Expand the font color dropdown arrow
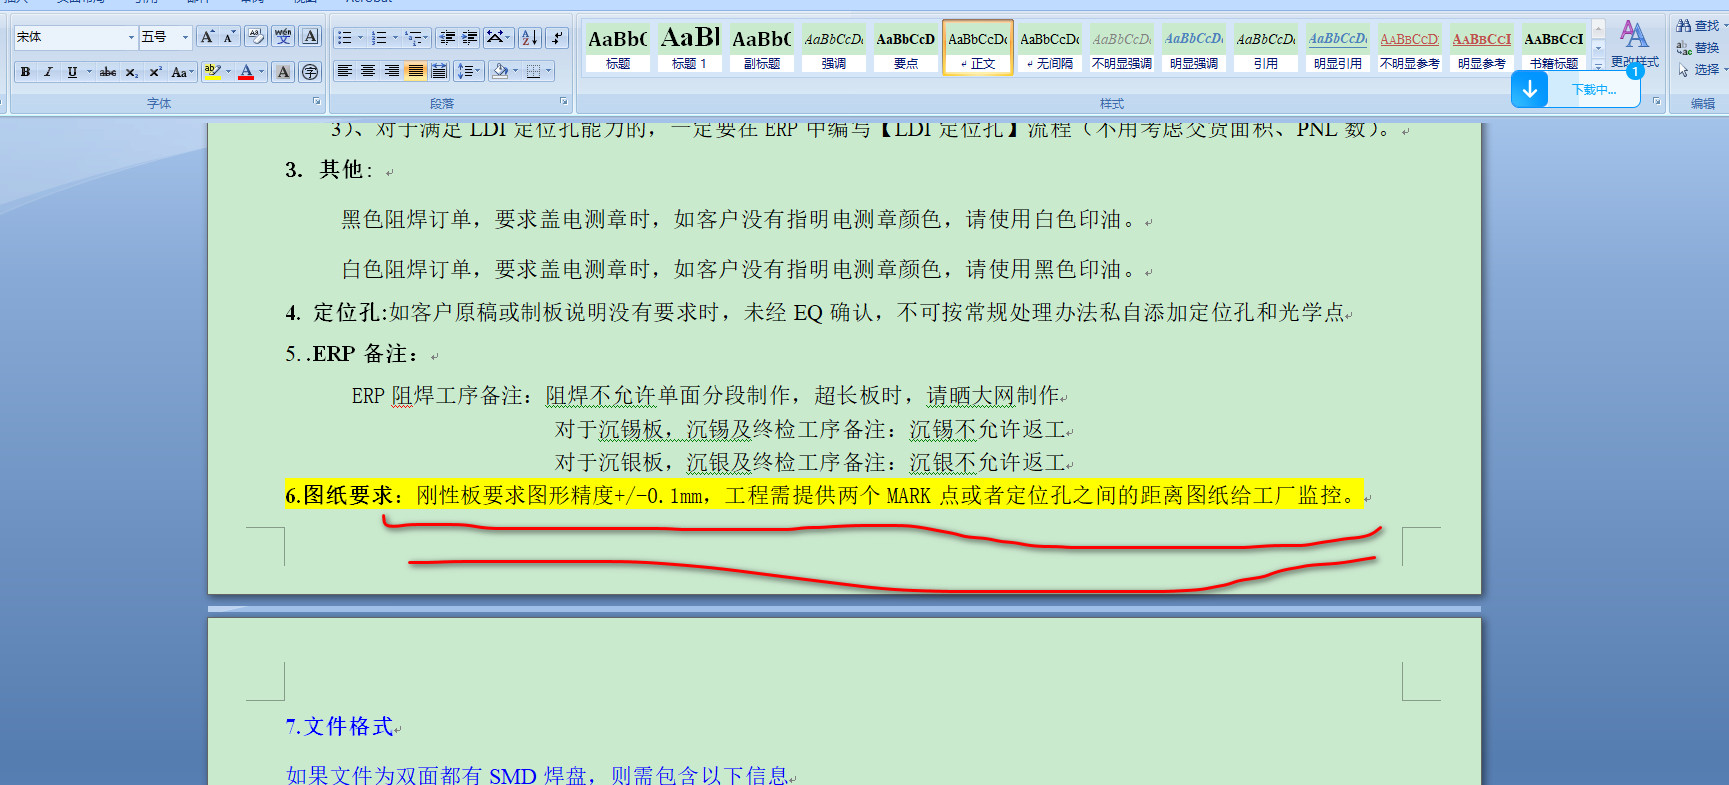 (262, 72)
